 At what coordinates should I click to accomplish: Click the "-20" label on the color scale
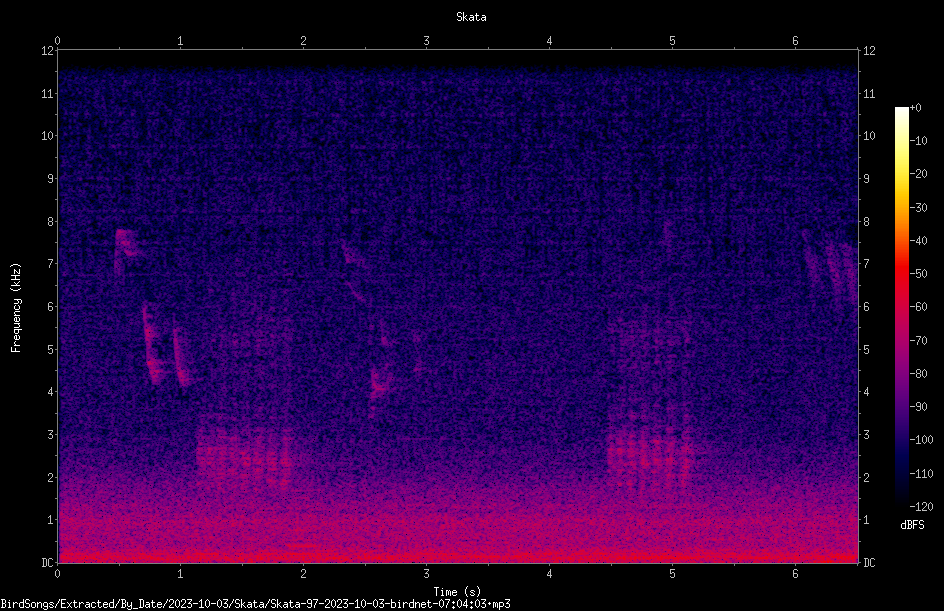tap(918, 174)
